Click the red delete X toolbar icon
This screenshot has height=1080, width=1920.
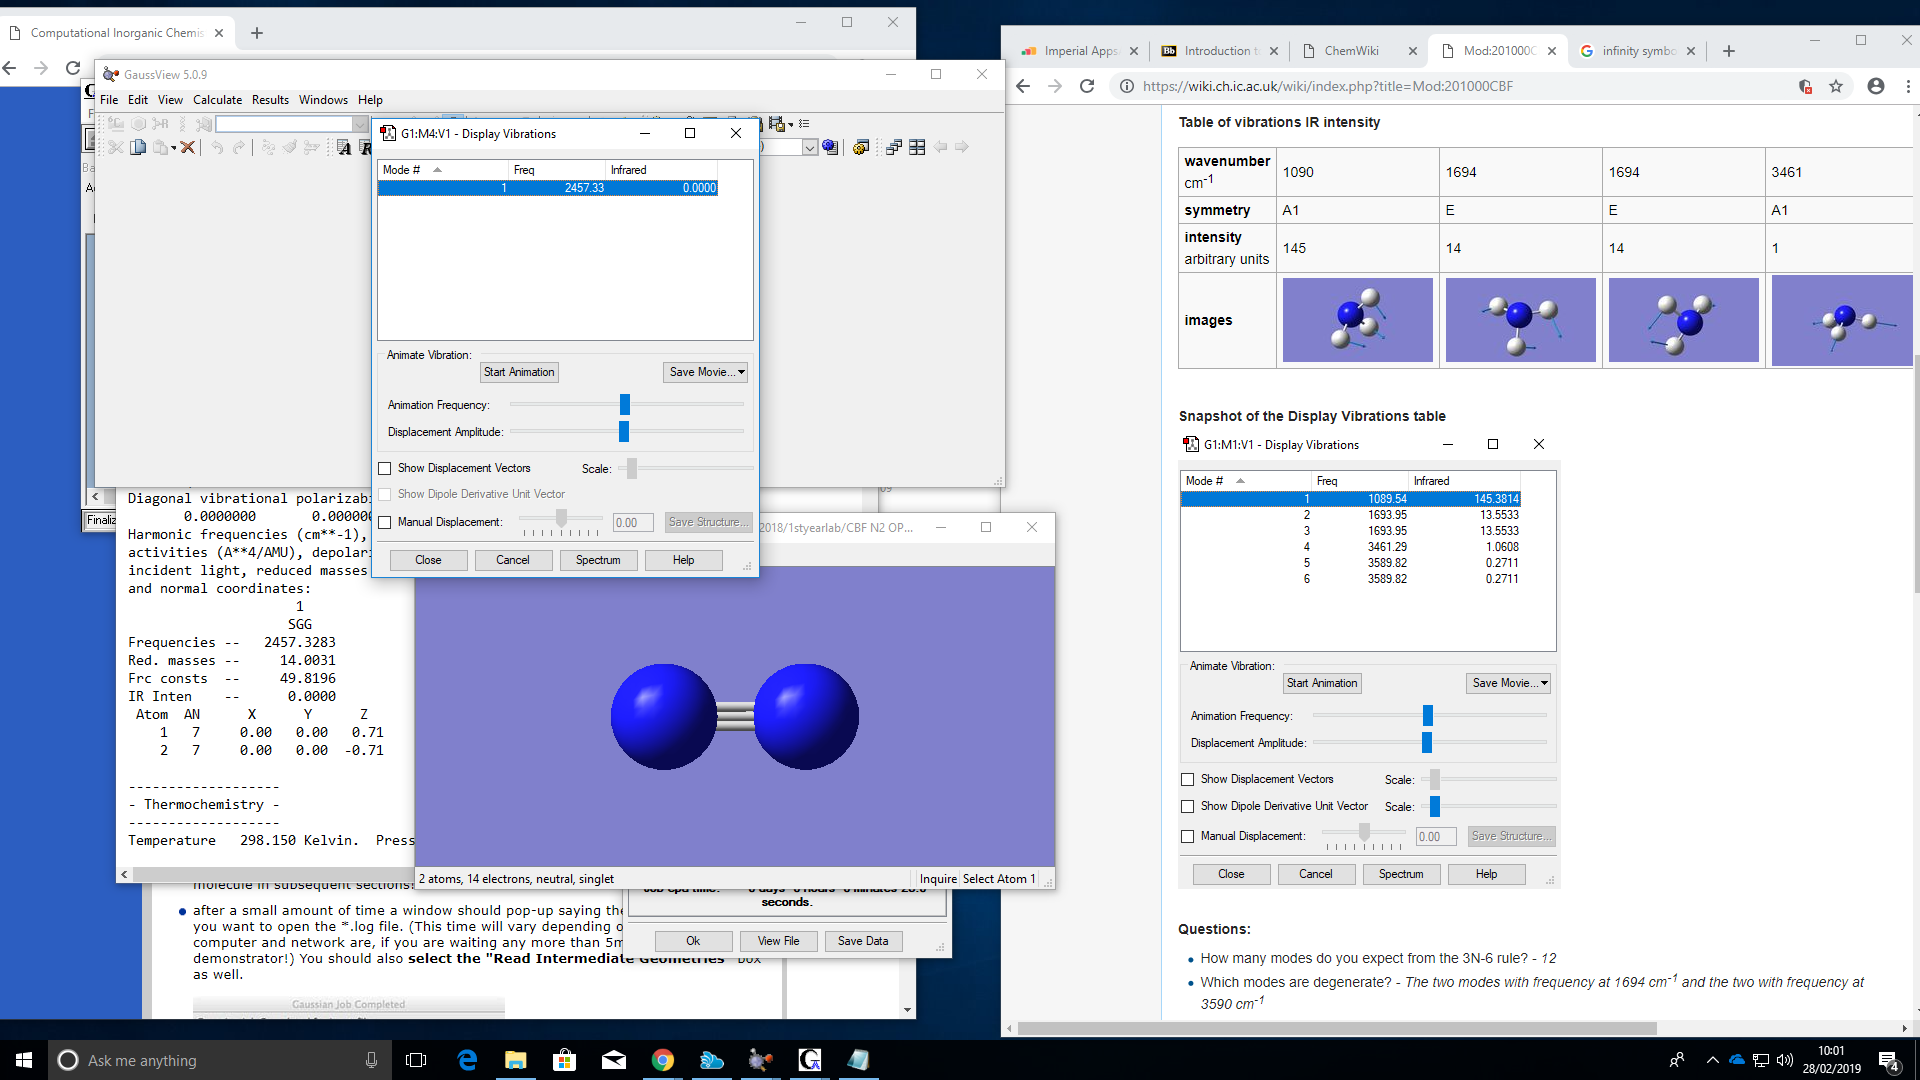187,147
